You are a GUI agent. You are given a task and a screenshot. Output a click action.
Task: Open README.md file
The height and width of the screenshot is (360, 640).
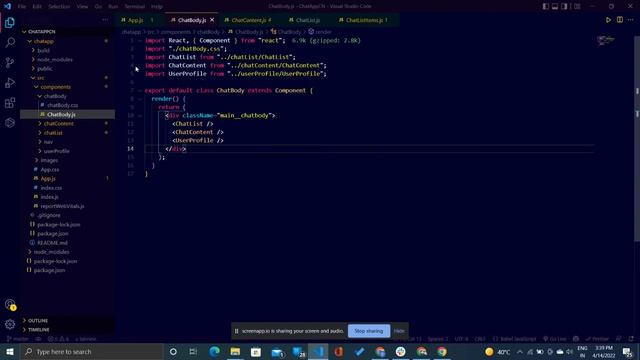[x=52, y=243]
